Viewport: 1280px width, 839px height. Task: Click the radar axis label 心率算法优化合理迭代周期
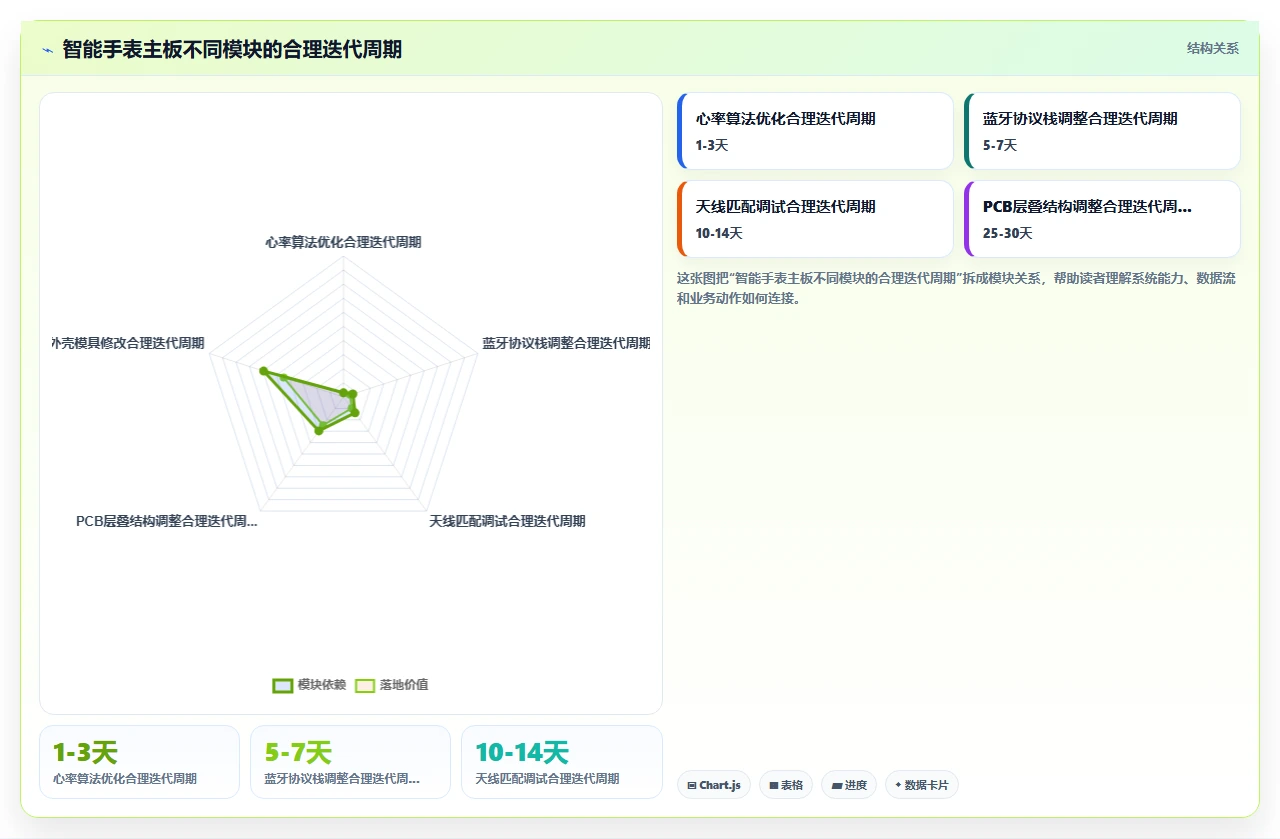(x=343, y=242)
